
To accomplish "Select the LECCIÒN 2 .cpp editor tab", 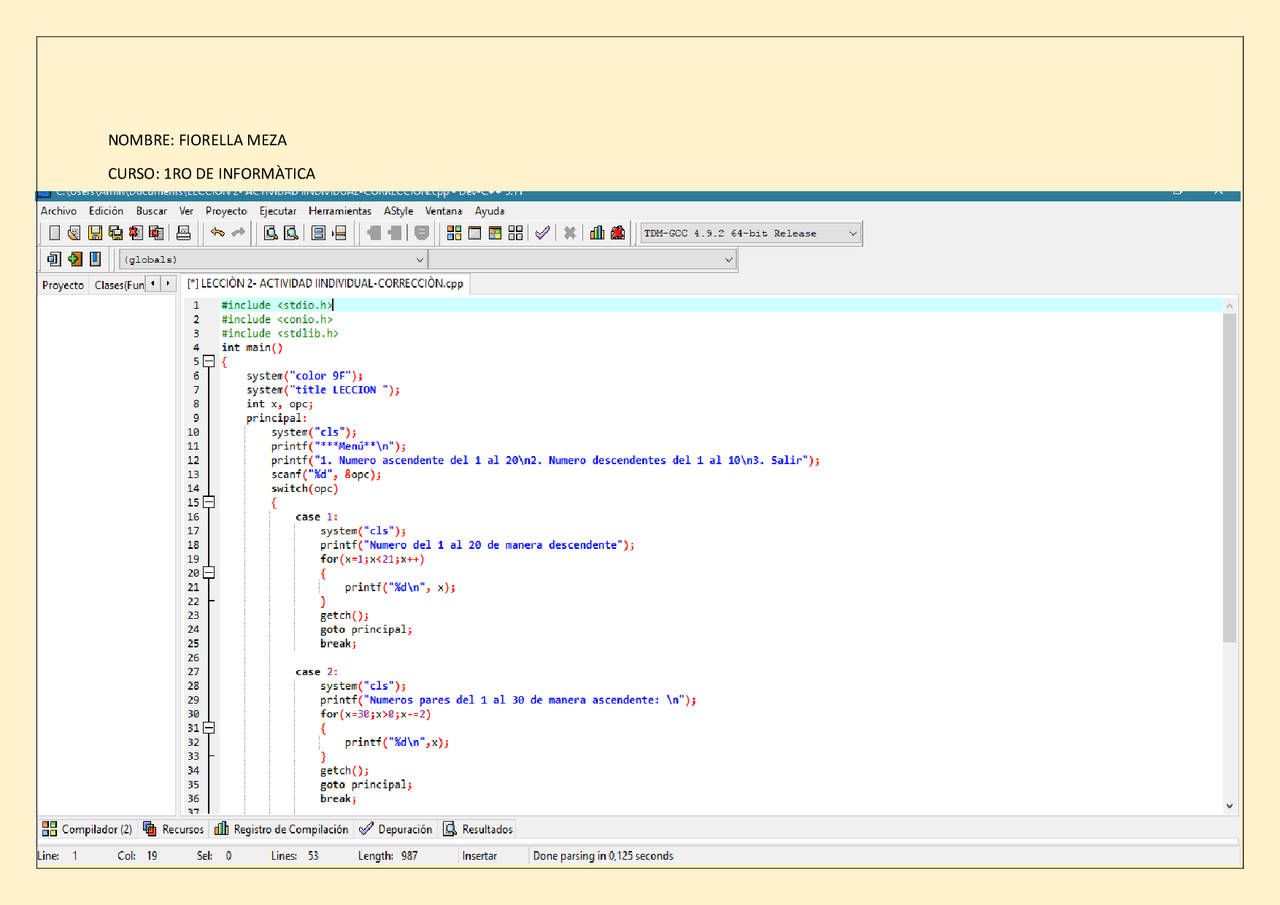I will pos(326,284).
